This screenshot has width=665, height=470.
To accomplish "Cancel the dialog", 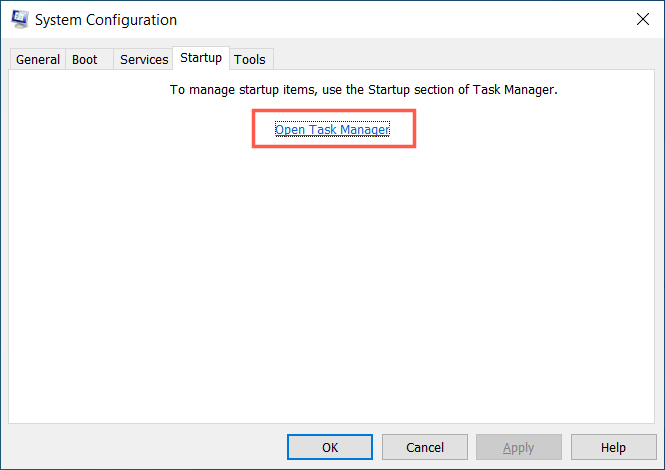I will coord(412,447).
